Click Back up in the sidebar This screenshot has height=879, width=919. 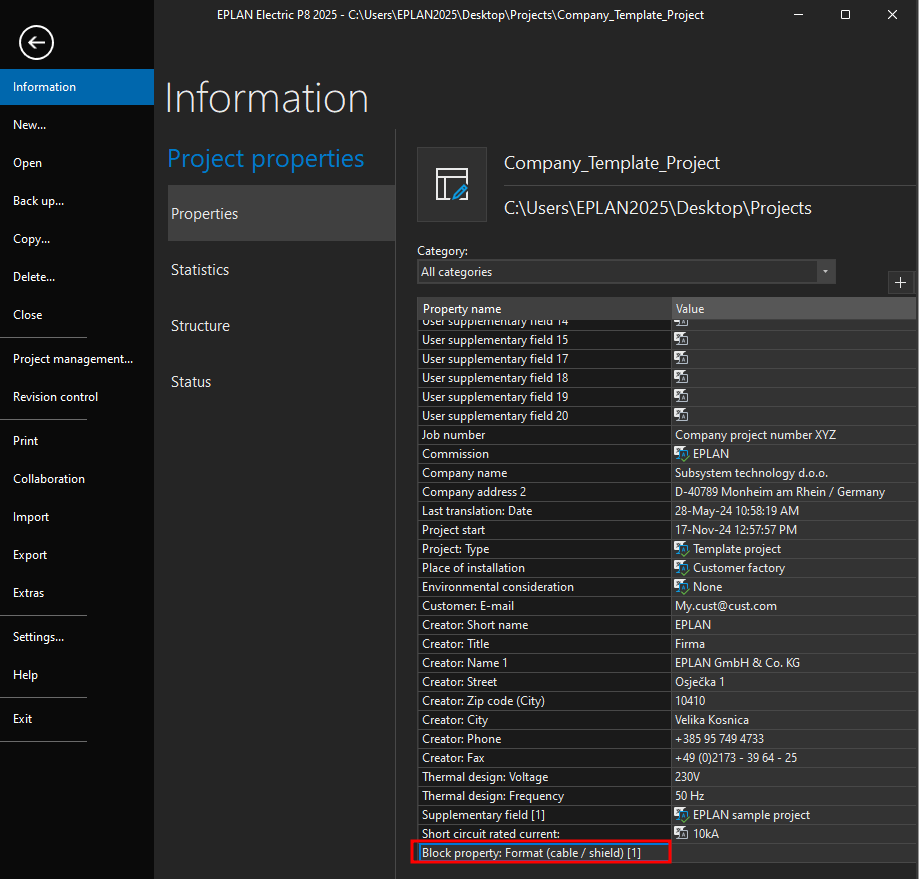point(38,201)
